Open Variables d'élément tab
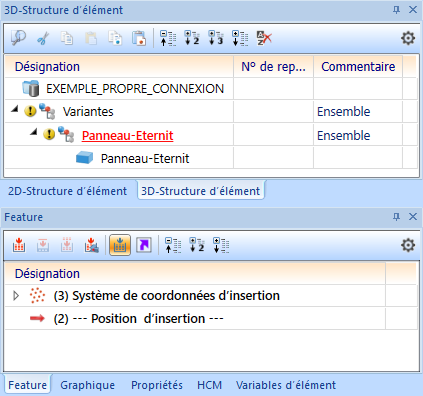This screenshot has width=423, height=396. [286, 385]
